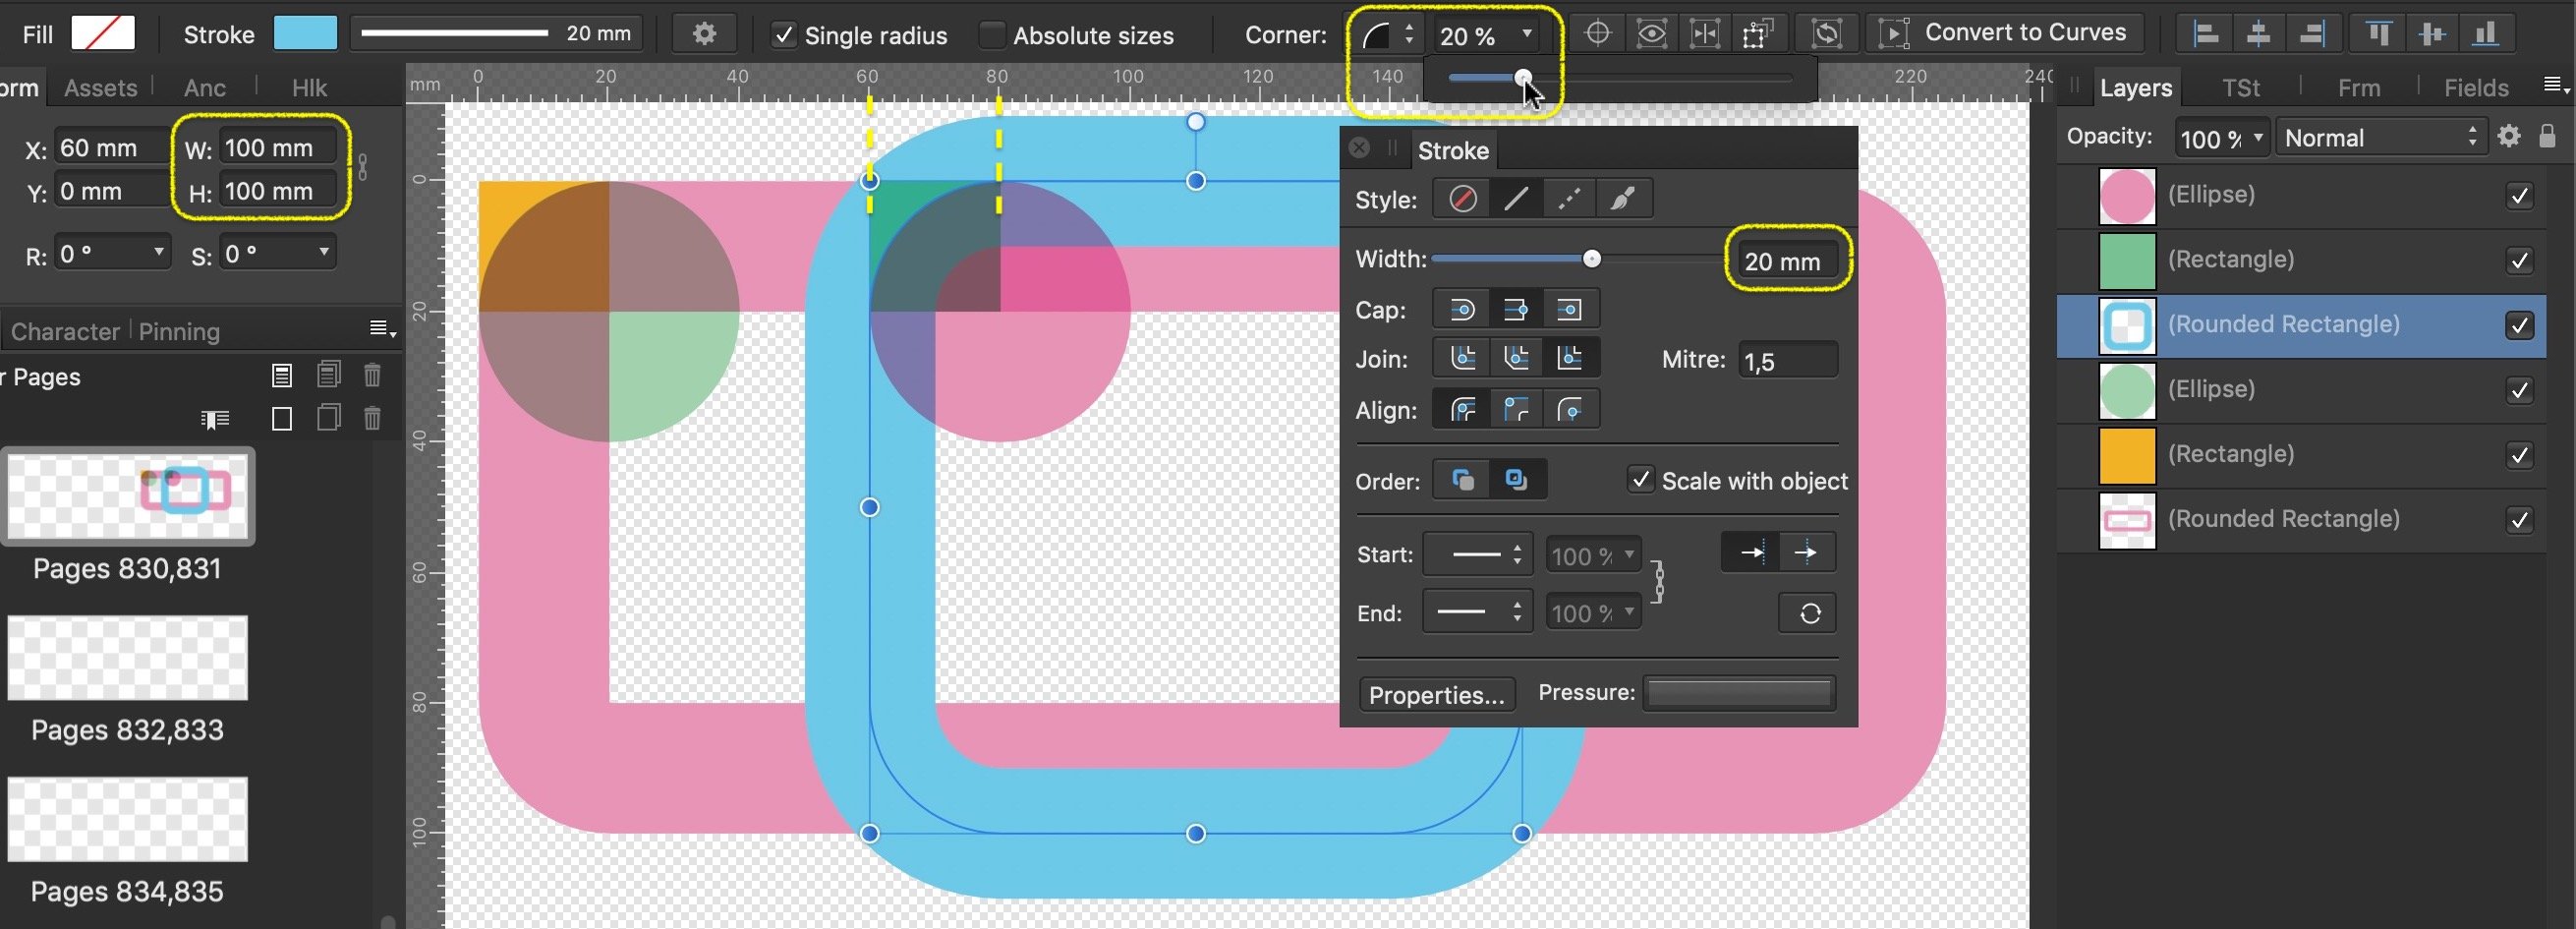Open the Start arrowhead style dropdown
Viewport: 2576px width, 929px height.
(1478, 554)
